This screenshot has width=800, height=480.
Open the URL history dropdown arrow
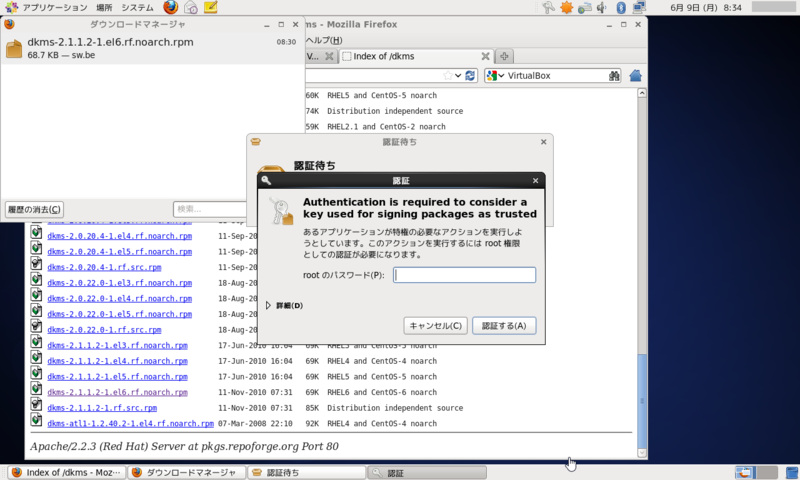[458, 75]
